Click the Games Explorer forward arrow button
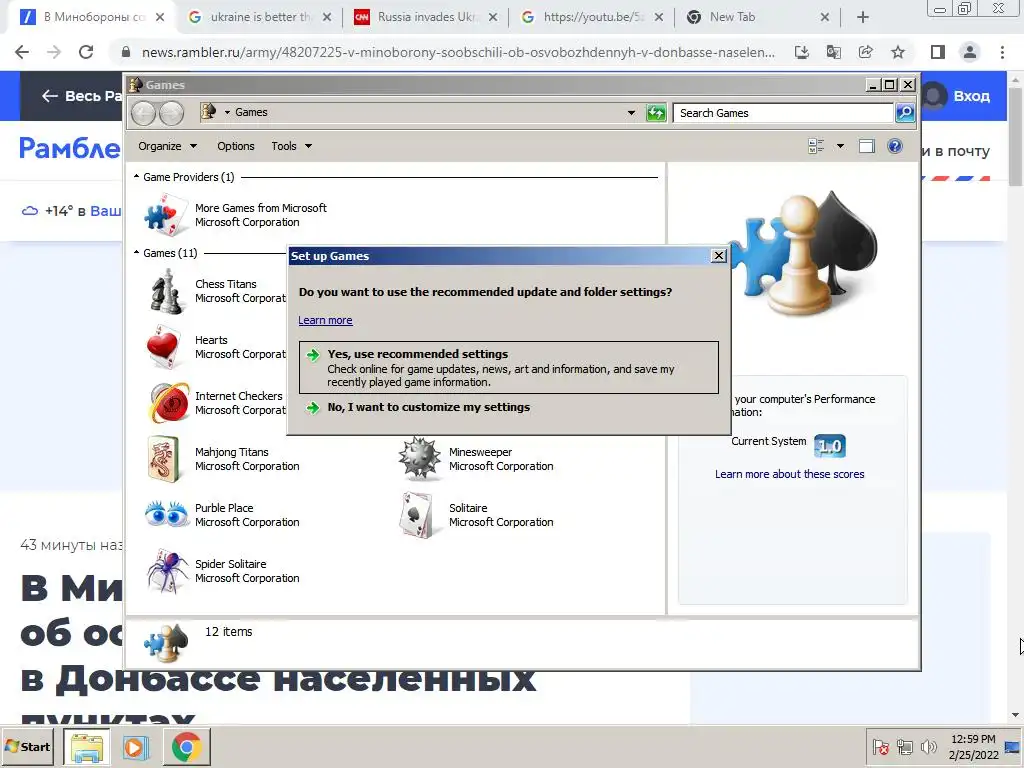 [x=171, y=113]
